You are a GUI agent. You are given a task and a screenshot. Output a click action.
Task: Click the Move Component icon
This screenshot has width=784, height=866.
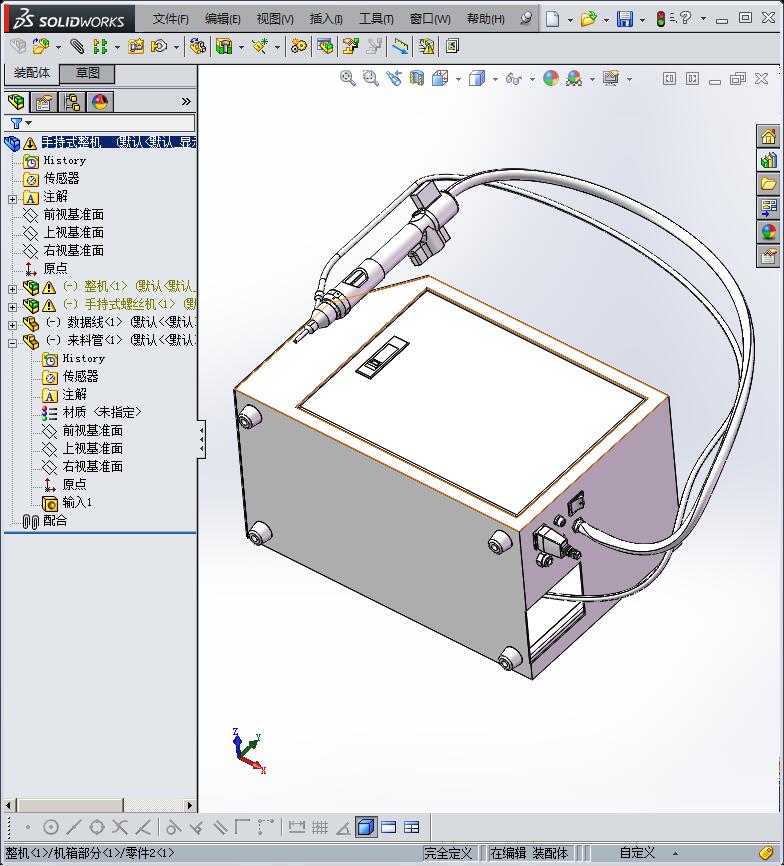pyautogui.click(x=160, y=46)
